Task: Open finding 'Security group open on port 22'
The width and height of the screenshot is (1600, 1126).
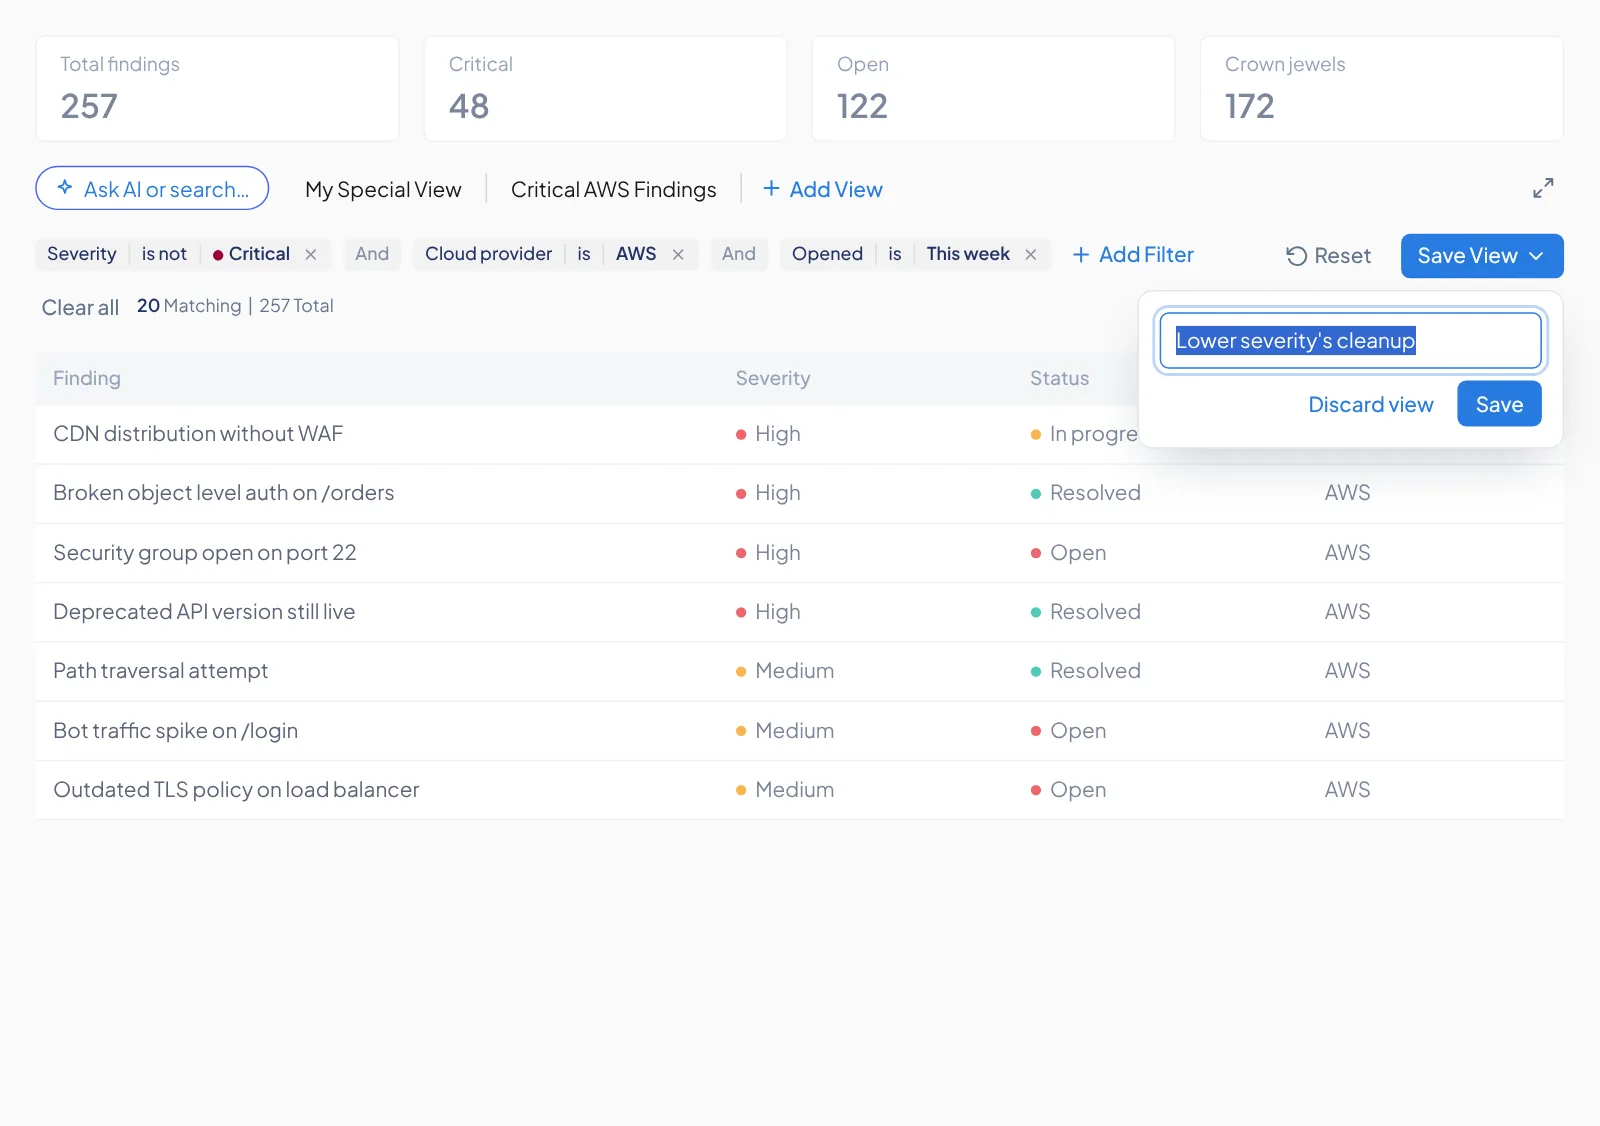Action: [205, 553]
